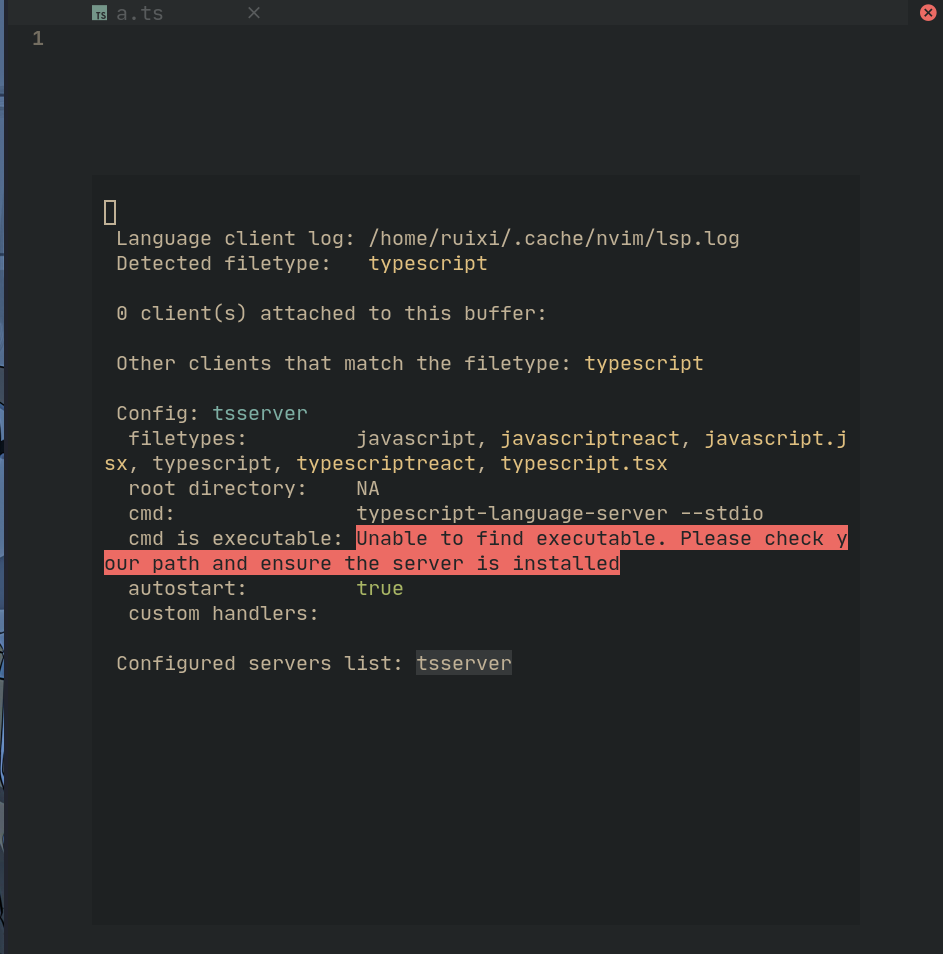Click the 'custom handlers:' line
The width and height of the screenshot is (943, 954).
223,613
